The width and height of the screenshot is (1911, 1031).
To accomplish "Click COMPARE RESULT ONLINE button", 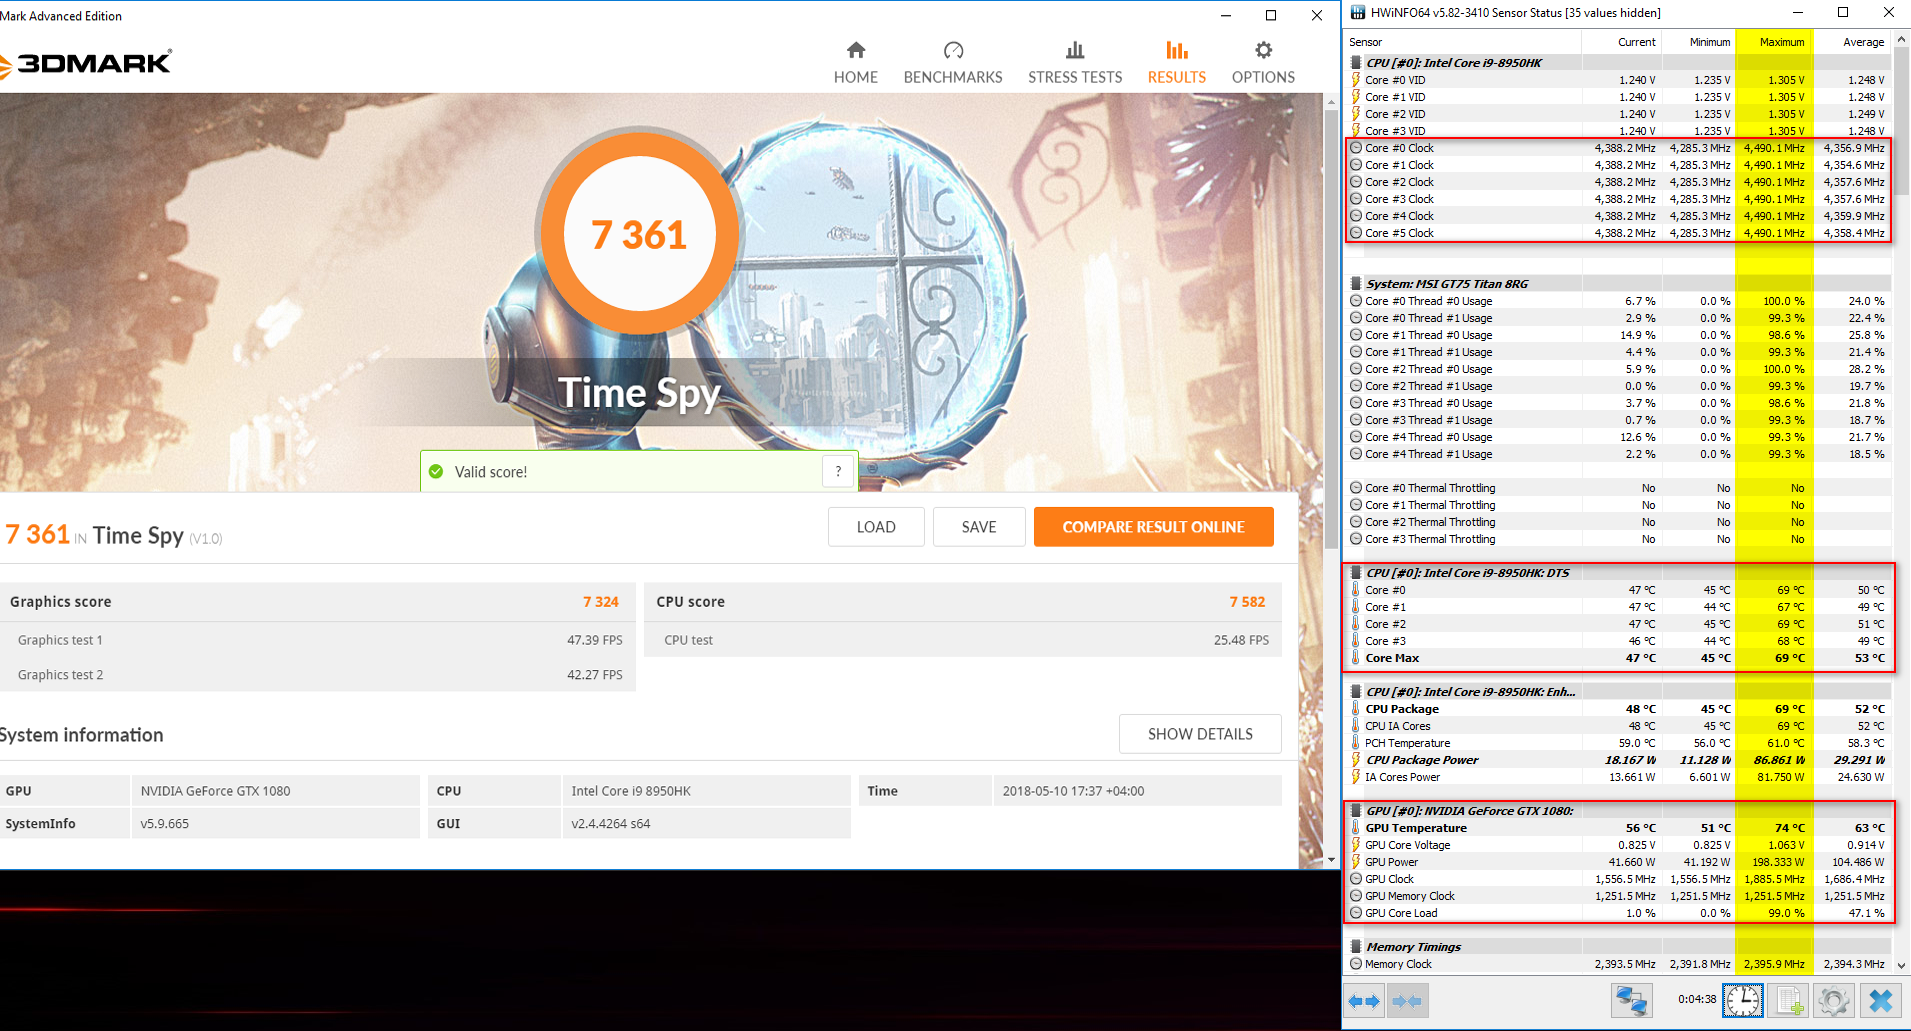I will coord(1153,527).
